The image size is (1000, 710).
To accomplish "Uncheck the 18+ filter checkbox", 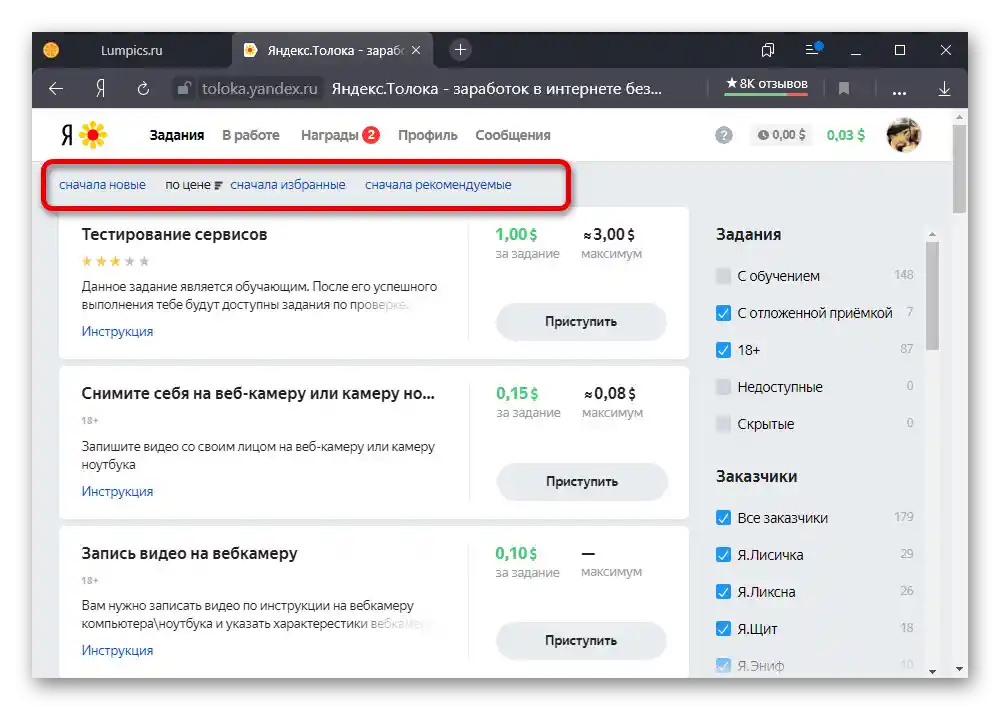I will click(x=723, y=350).
